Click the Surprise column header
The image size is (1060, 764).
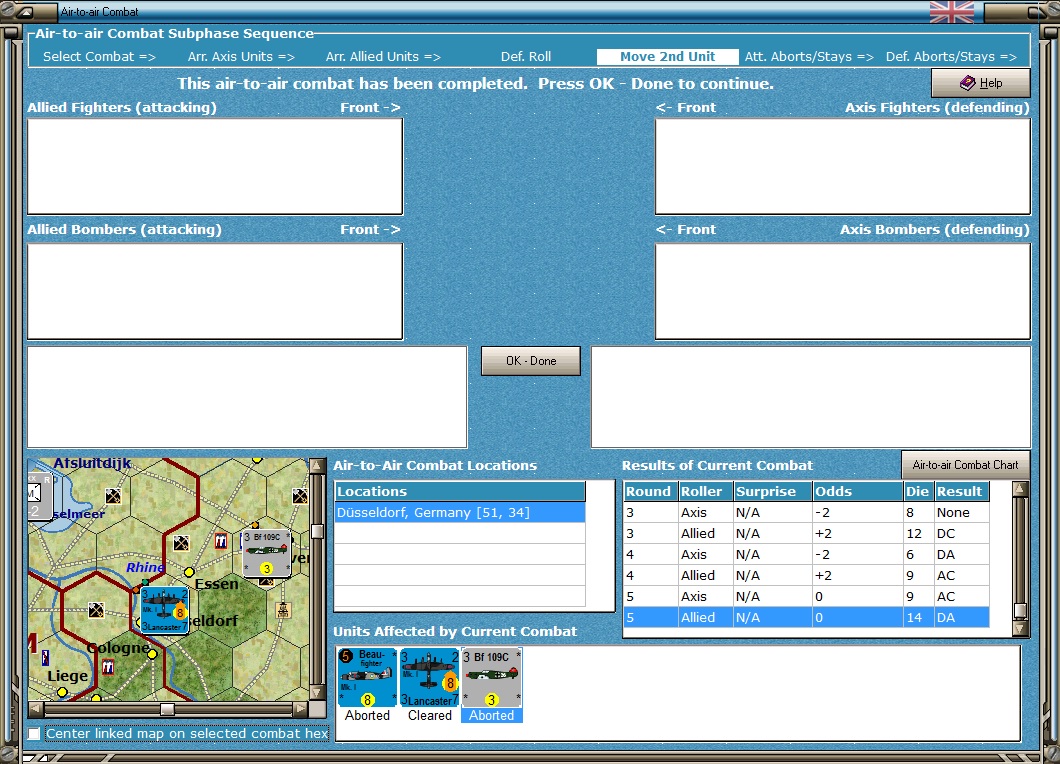point(773,492)
